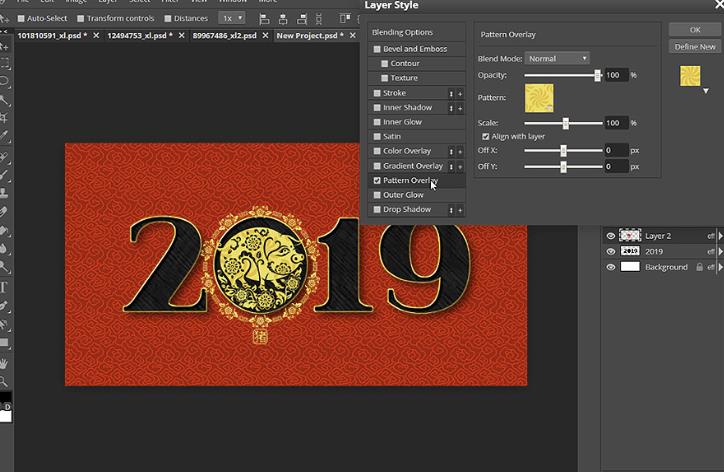Click OK in Layer Style dialog
Viewport: 724px width, 472px height.
coord(695,30)
